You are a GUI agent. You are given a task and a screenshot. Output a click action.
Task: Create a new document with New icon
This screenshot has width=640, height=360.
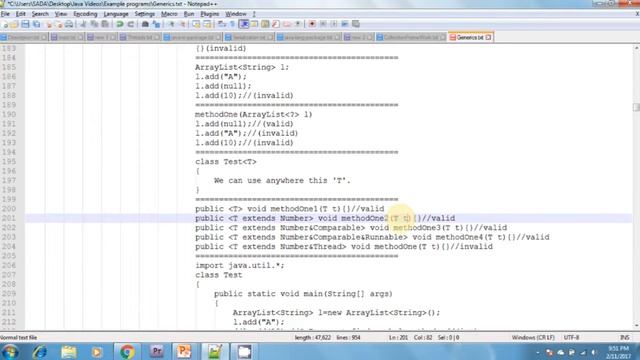[x=5, y=24]
